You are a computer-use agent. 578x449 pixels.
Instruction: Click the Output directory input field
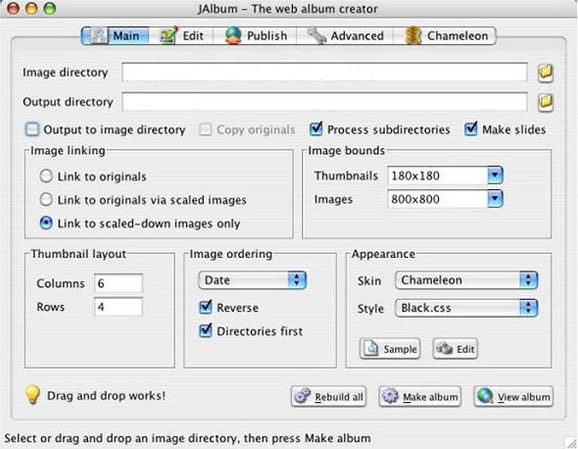325,102
